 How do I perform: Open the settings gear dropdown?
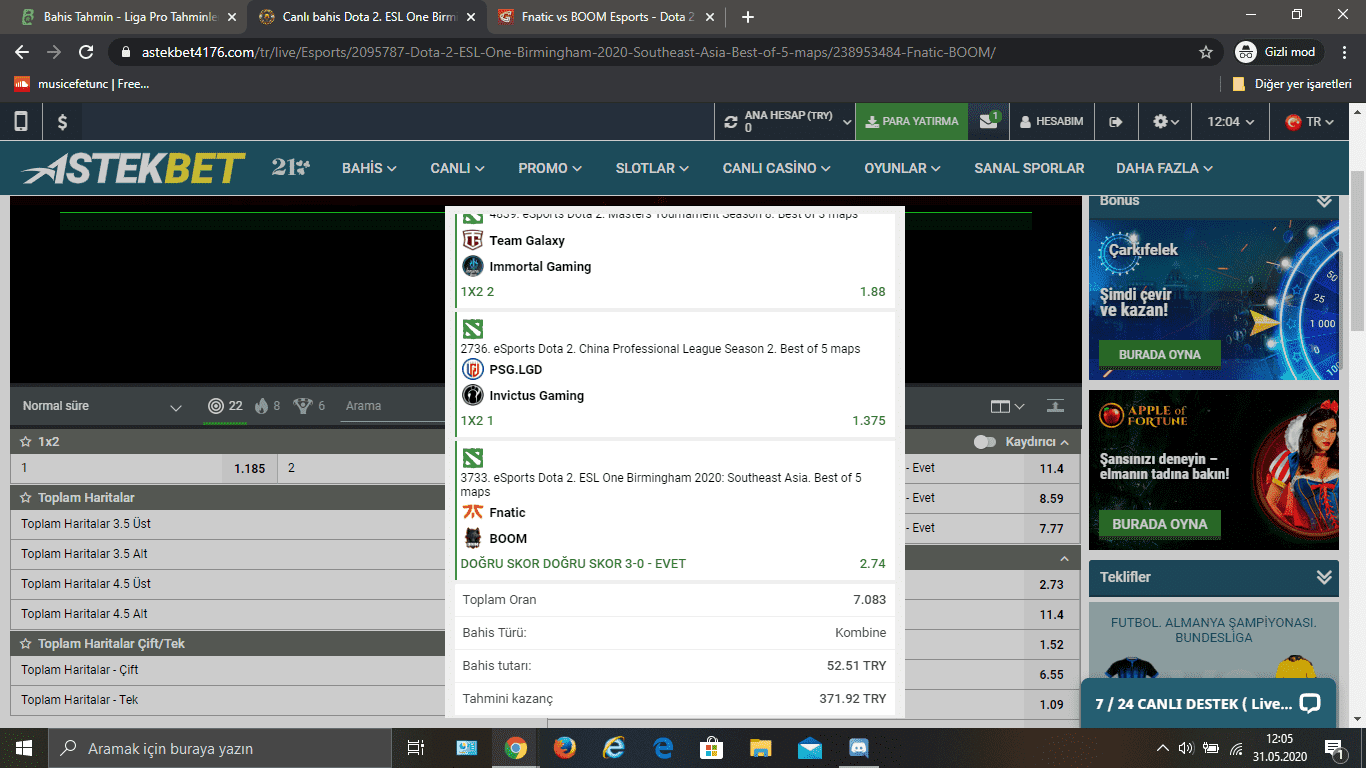pos(1166,121)
